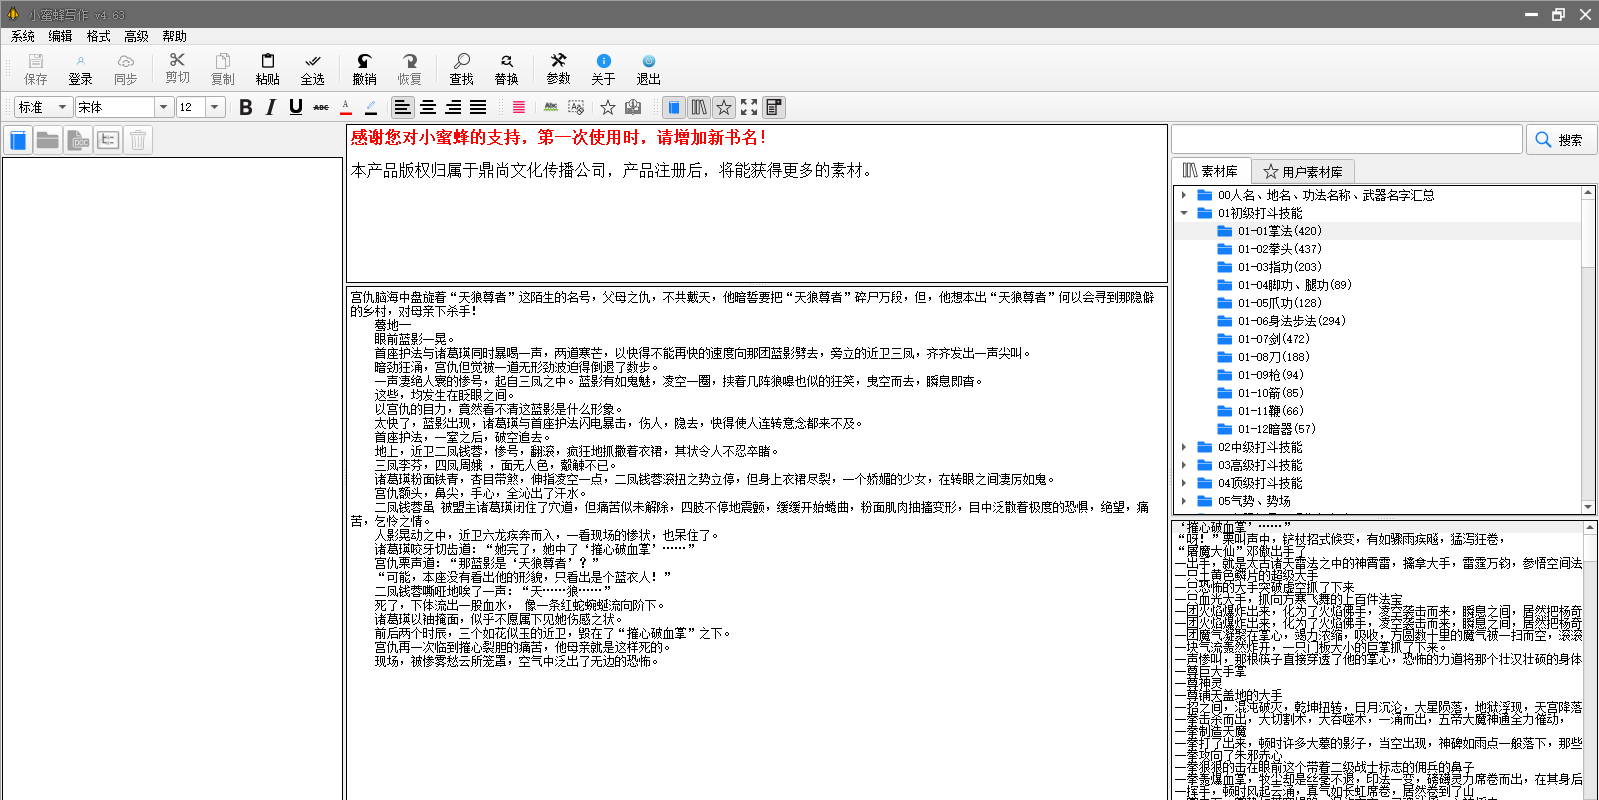This screenshot has width=1599, height=800.
Task: Open the 宋体 font dropdown
Action: pos(164,107)
